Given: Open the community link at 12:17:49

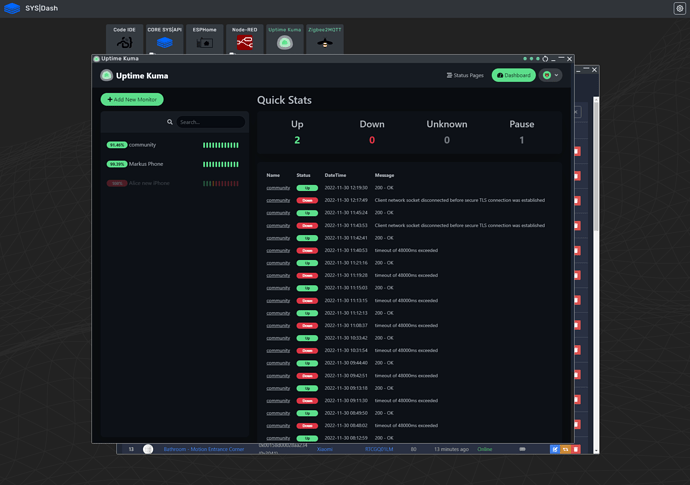Looking at the screenshot, I should tap(278, 200).
